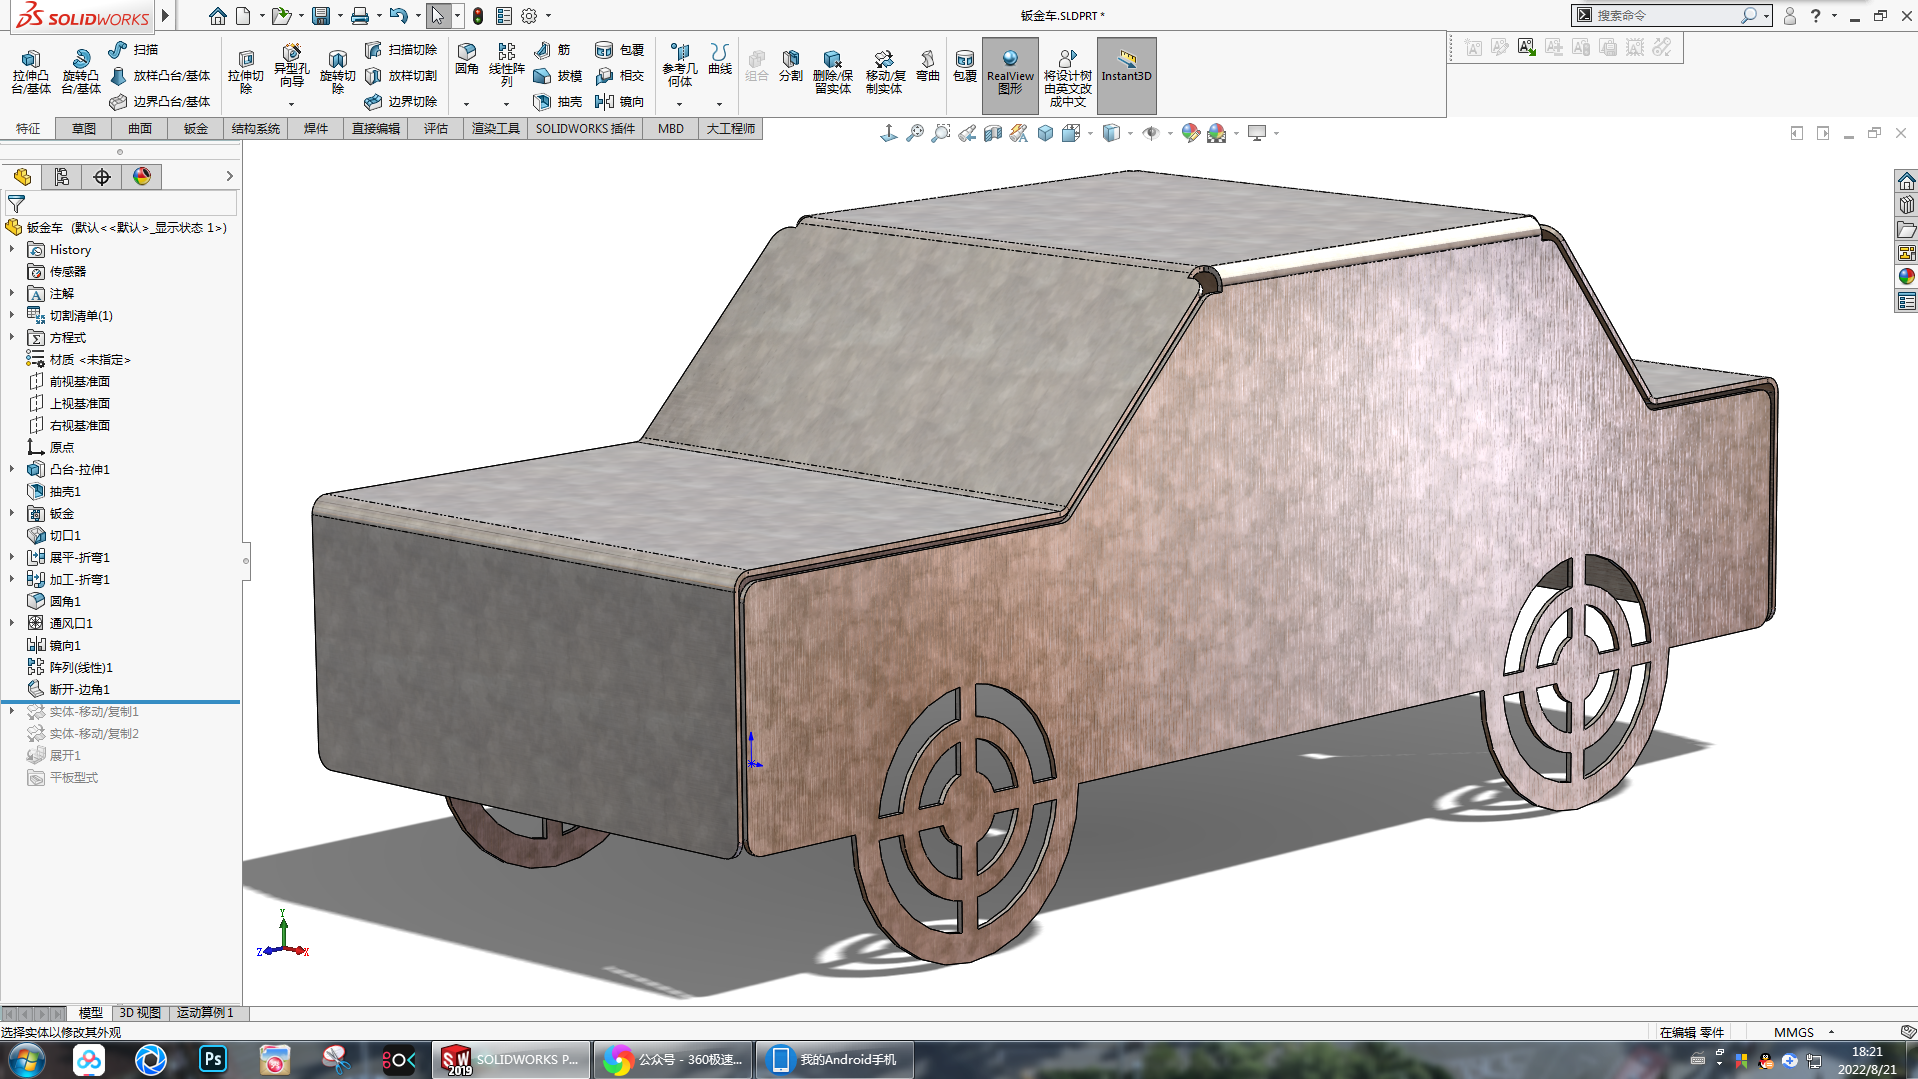Expand the History folder in tree
Screen dimensions: 1918x1079
[x=12, y=249]
